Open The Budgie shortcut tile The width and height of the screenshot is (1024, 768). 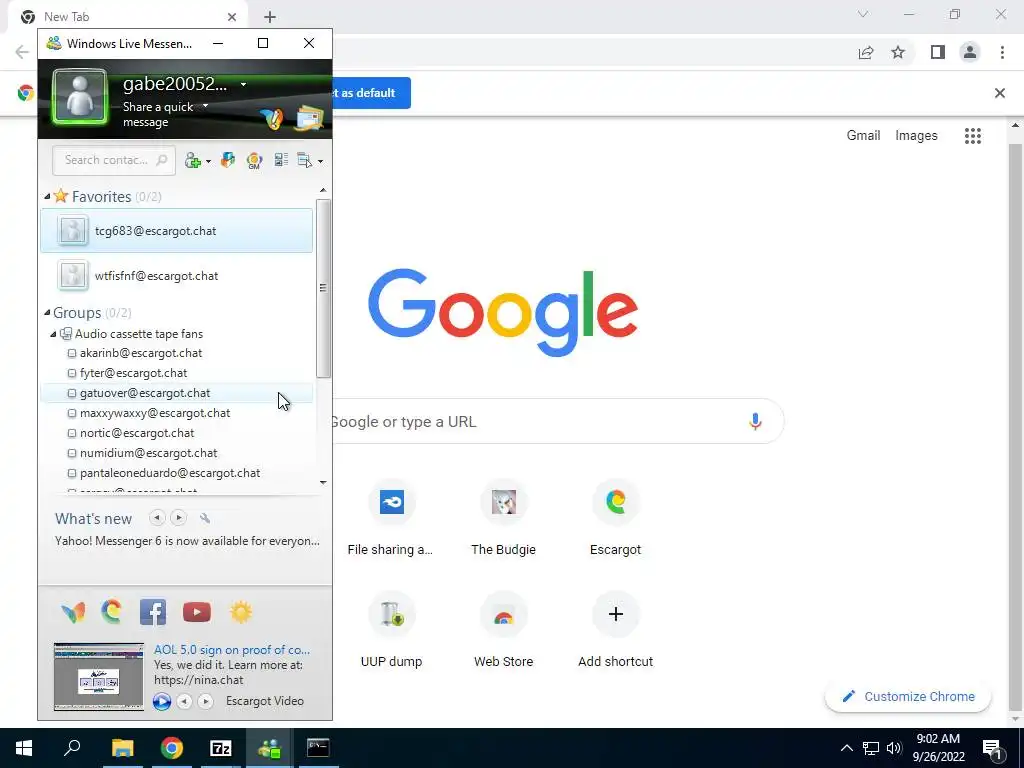tap(504, 519)
